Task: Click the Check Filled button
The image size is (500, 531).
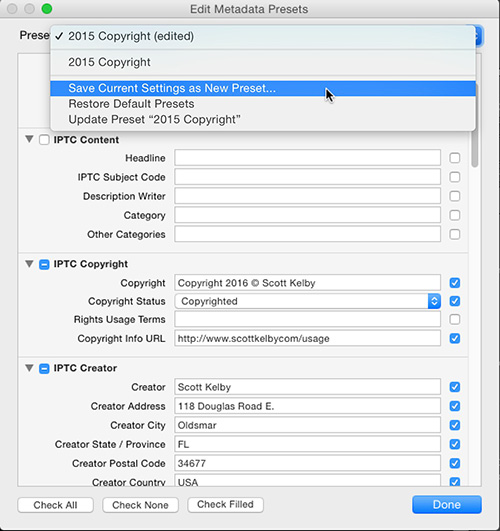Action: pos(225,505)
